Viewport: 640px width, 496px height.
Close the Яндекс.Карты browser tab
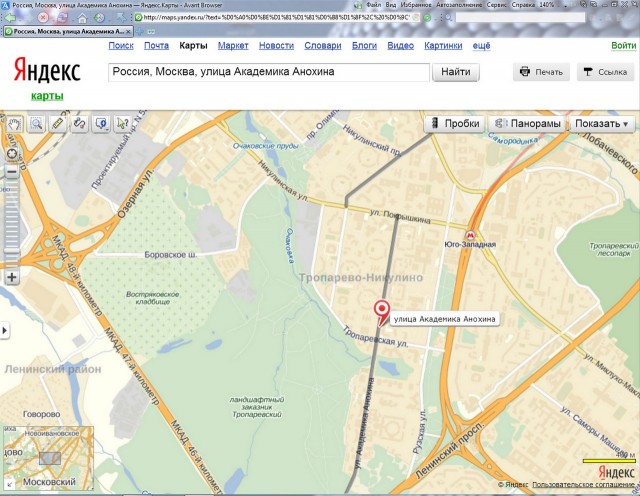tap(128, 31)
